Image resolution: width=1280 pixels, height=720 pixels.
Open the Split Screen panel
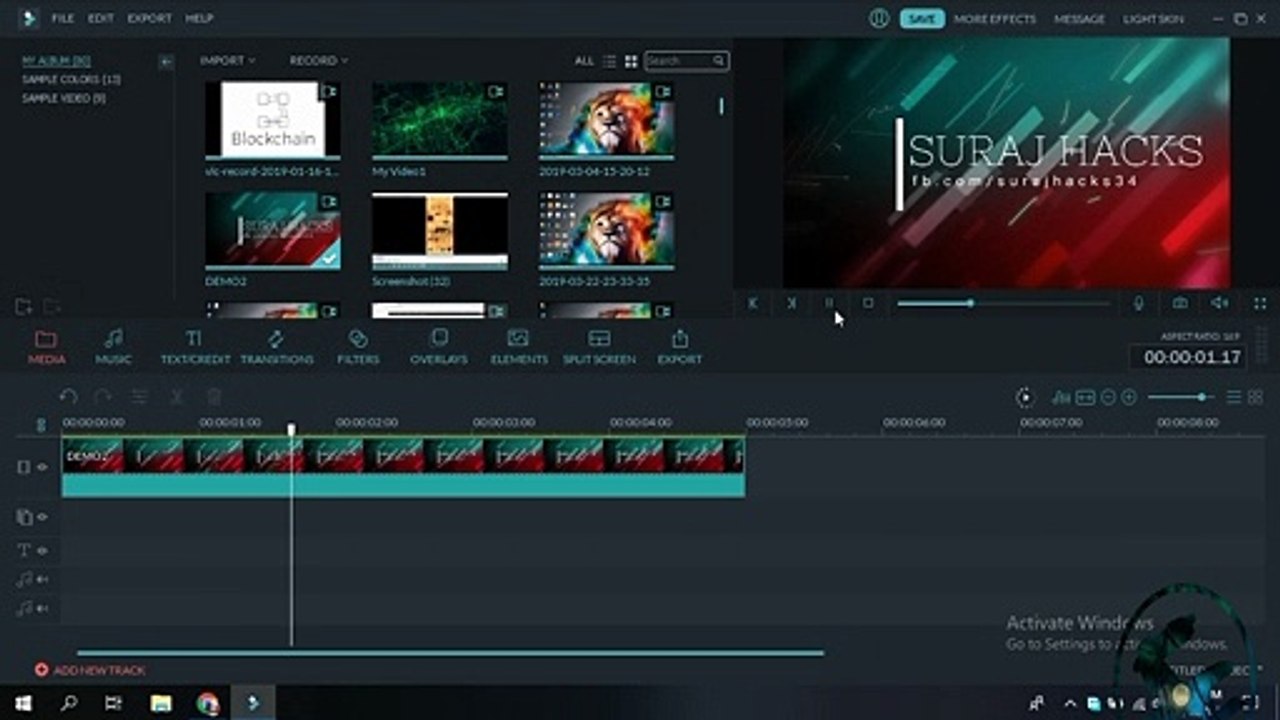(x=599, y=346)
